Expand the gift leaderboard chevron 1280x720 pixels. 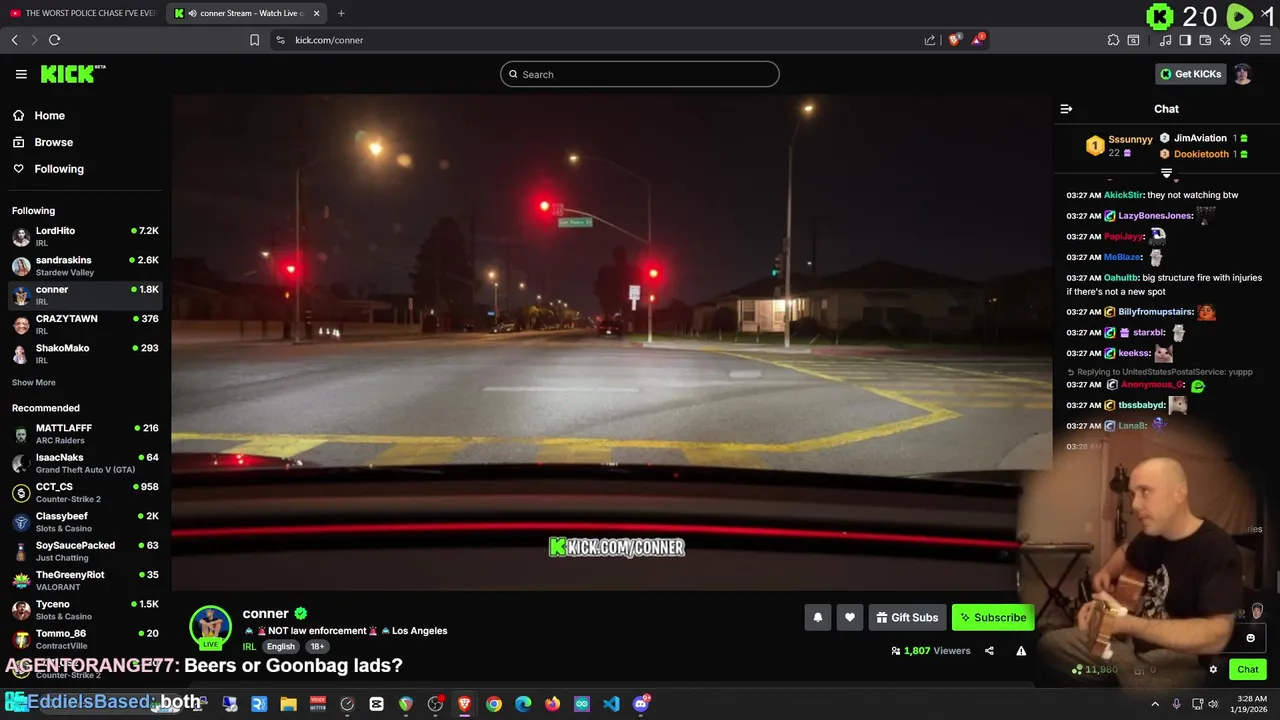point(1166,173)
